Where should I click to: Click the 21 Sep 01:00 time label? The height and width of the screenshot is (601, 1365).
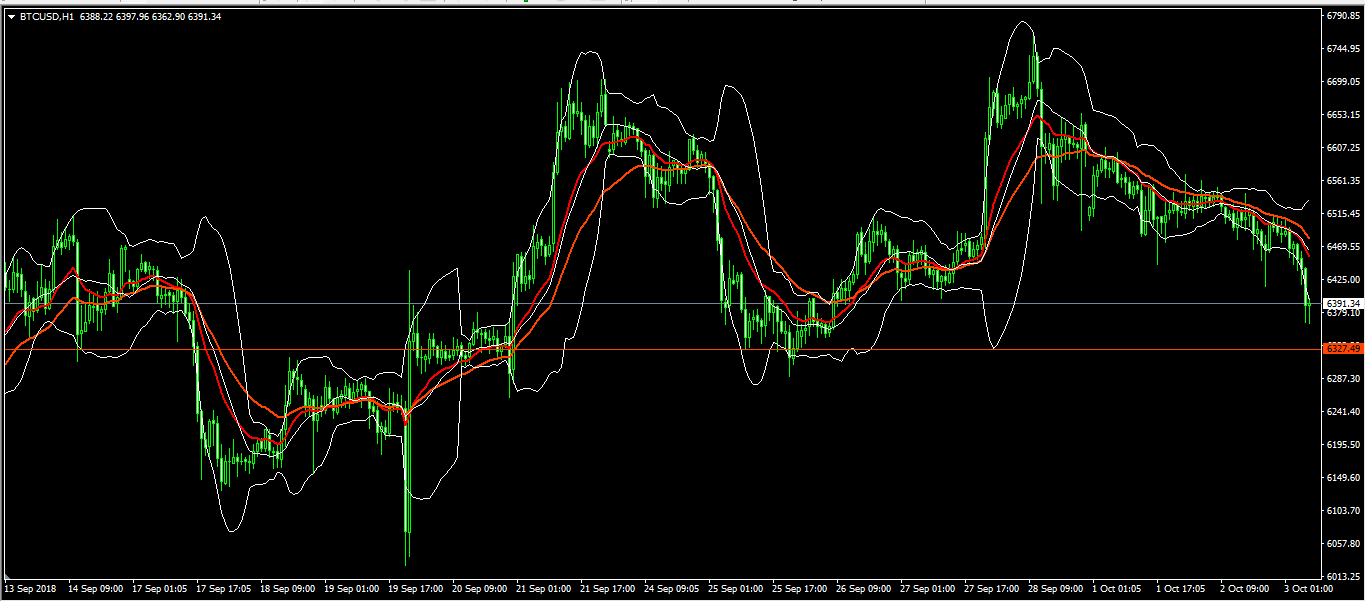[542, 590]
